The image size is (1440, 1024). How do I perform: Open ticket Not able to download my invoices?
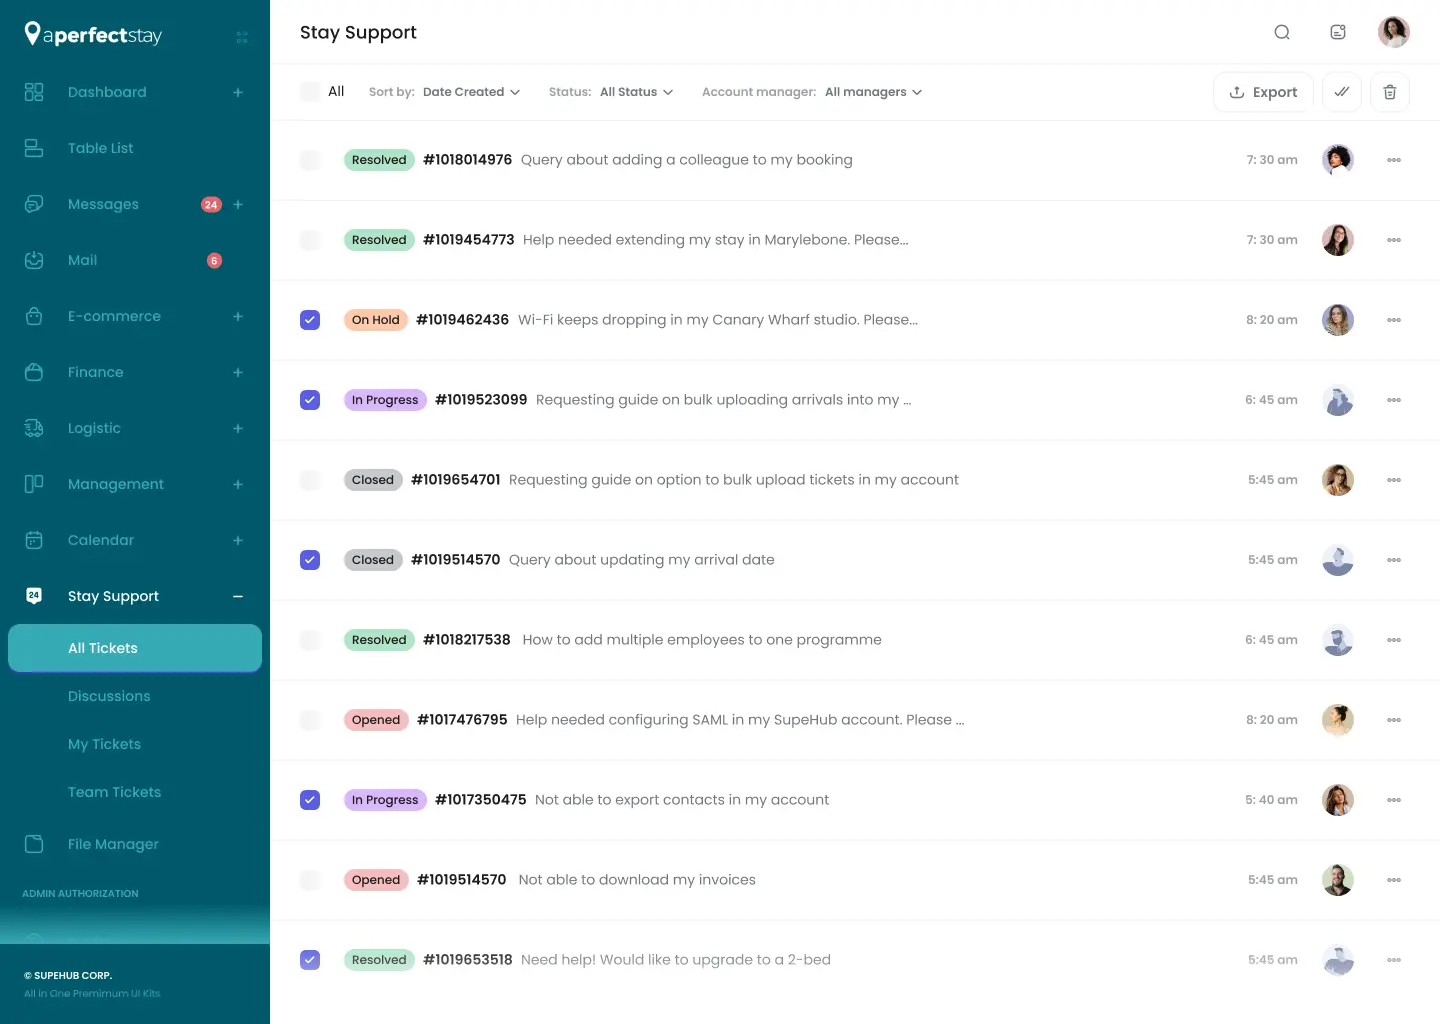pyautogui.click(x=637, y=880)
